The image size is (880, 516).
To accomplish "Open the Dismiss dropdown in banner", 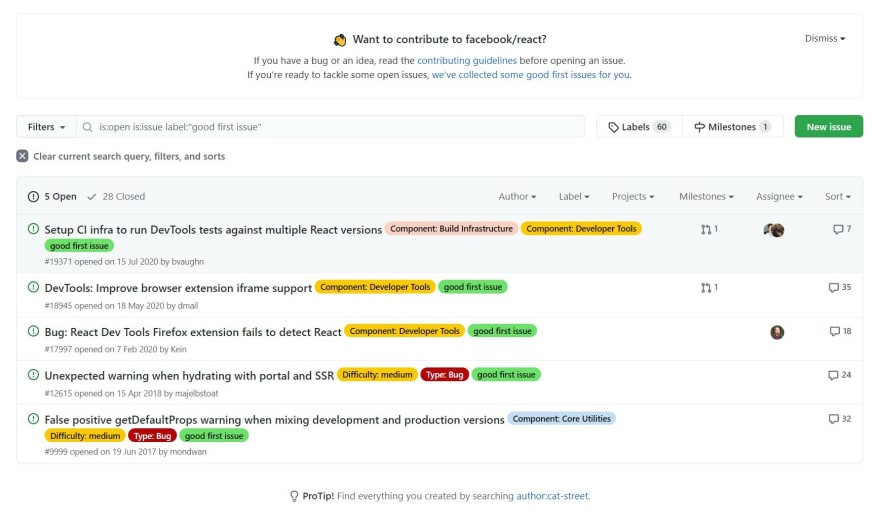I will coord(825,38).
